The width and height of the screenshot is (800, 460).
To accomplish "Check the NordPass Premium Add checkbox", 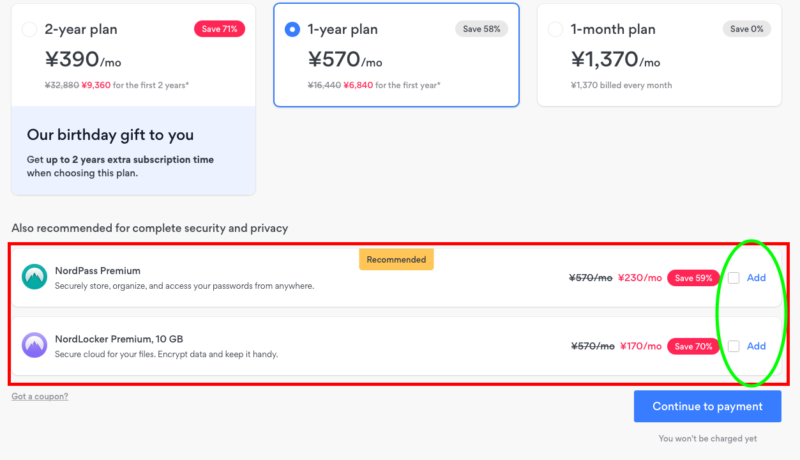I will click(734, 278).
